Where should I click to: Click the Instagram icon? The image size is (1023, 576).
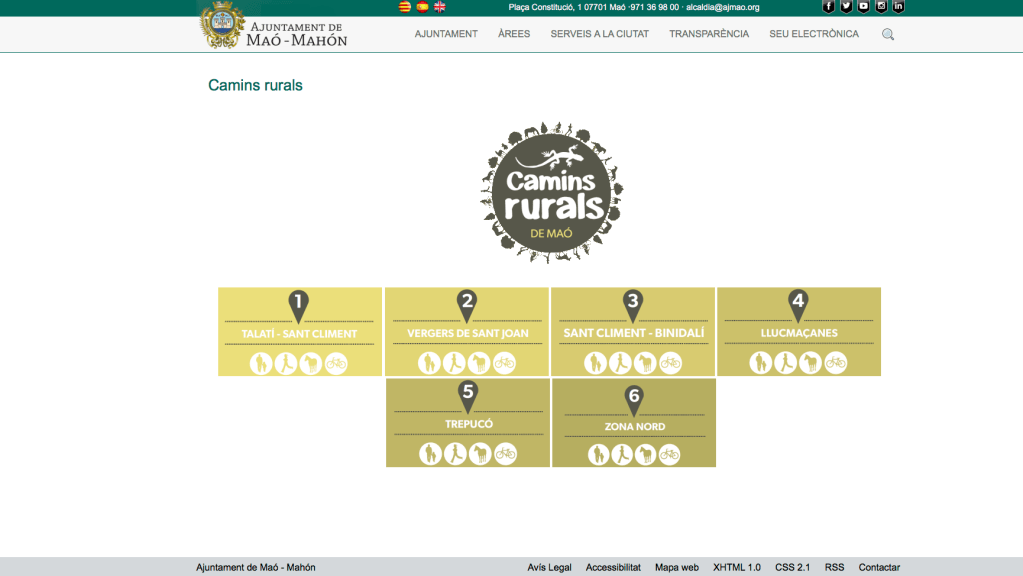coord(881,7)
